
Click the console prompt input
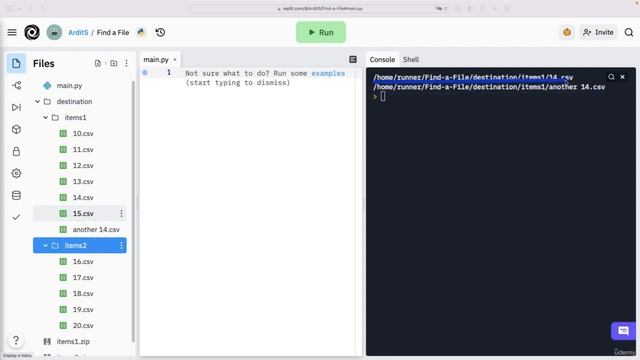tap(383, 96)
